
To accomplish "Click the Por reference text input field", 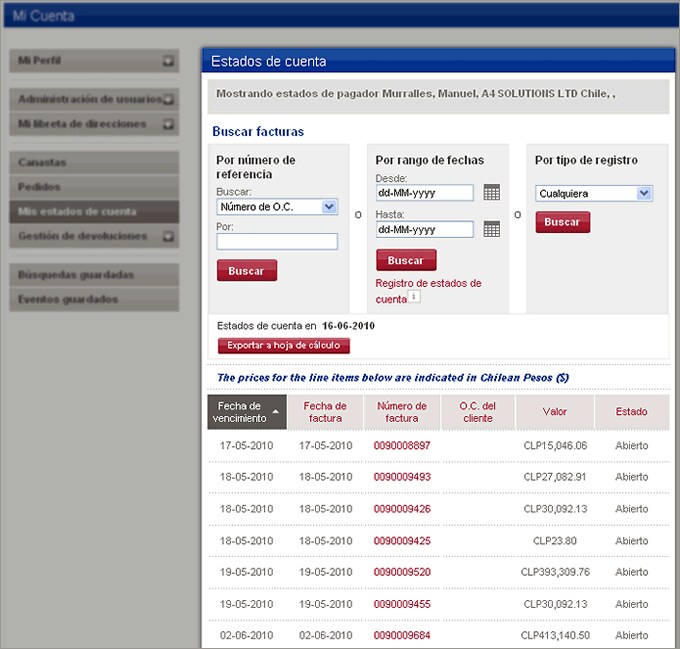I will point(277,241).
